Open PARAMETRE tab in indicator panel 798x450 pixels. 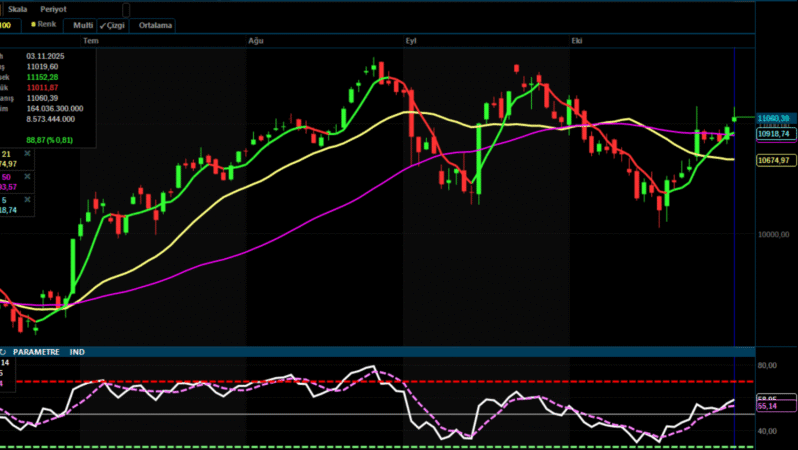pos(37,352)
